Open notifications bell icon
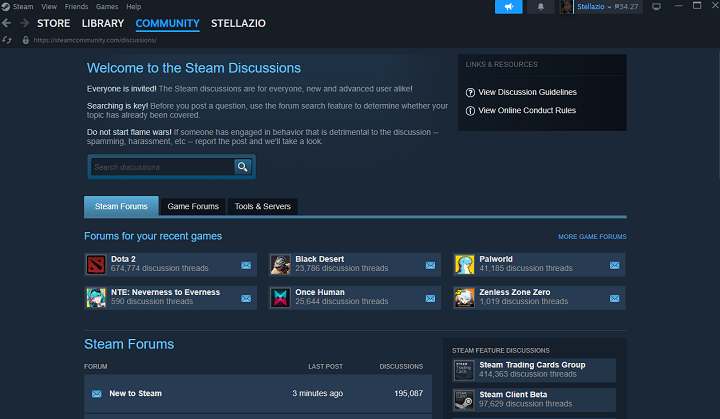Viewport: 720px width, 419px height. pos(540,6)
